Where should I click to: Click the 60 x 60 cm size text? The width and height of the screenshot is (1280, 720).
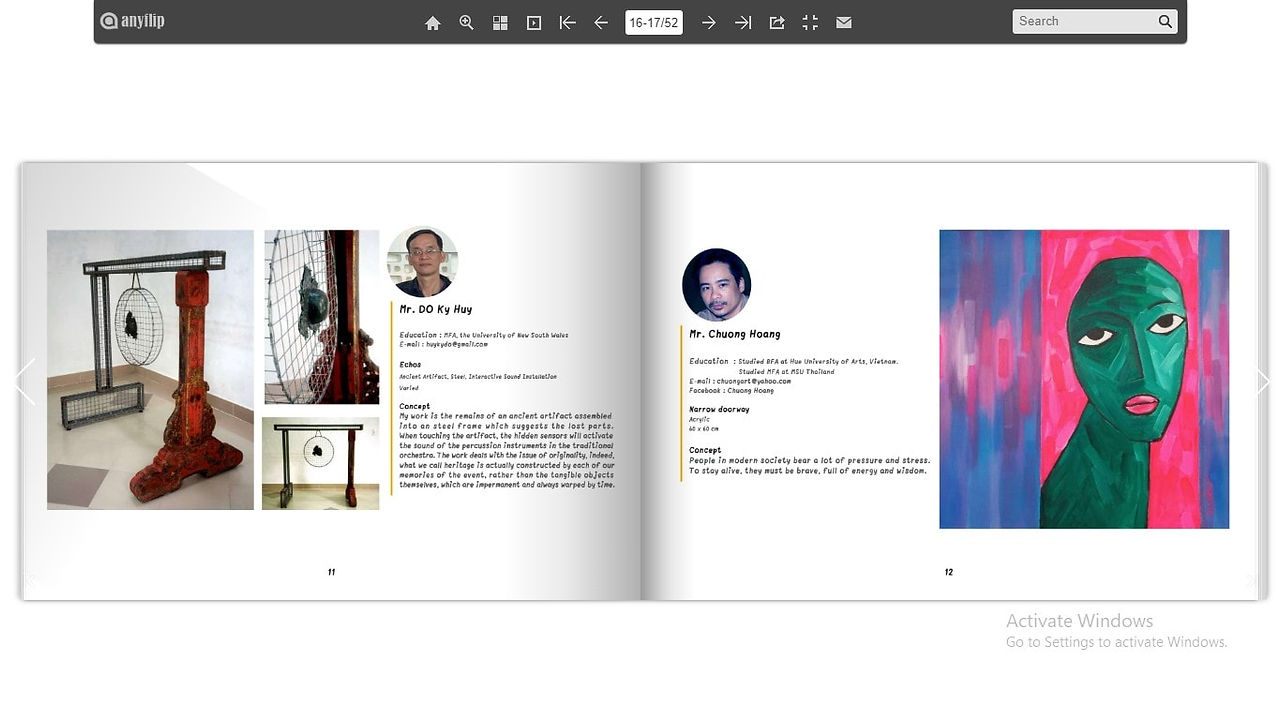[704, 429]
